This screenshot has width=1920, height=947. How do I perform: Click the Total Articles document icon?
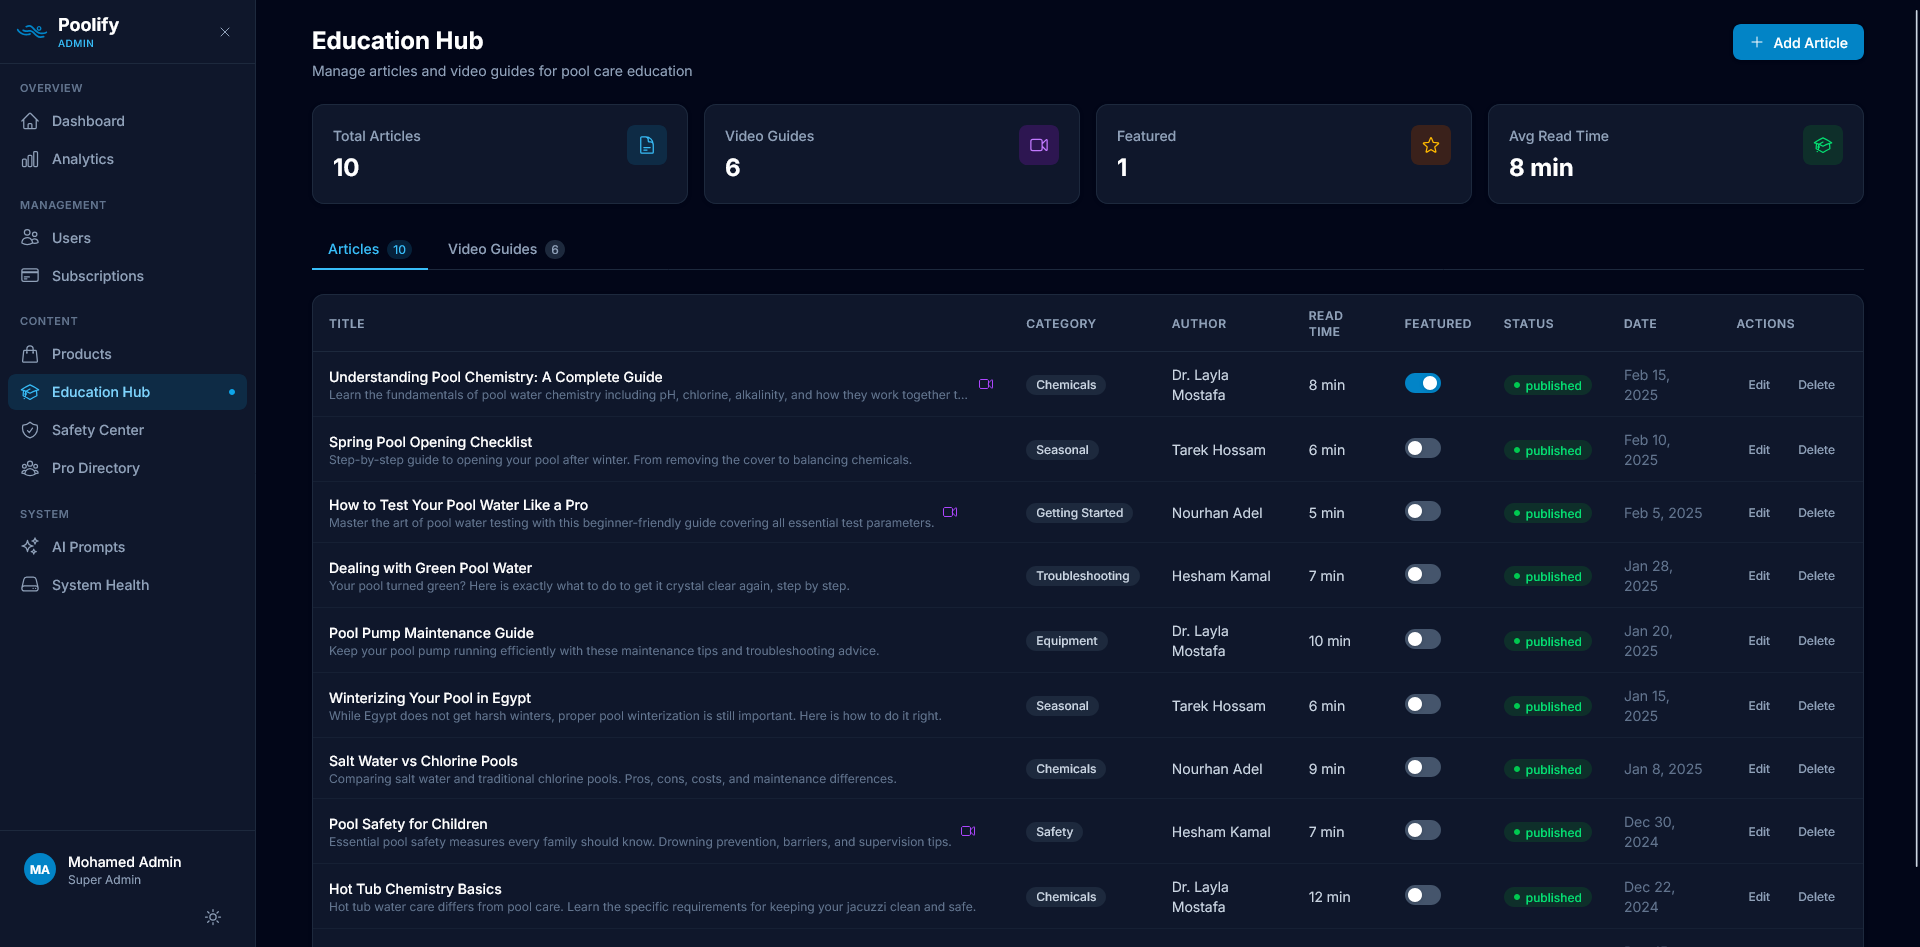click(x=647, y=145)
